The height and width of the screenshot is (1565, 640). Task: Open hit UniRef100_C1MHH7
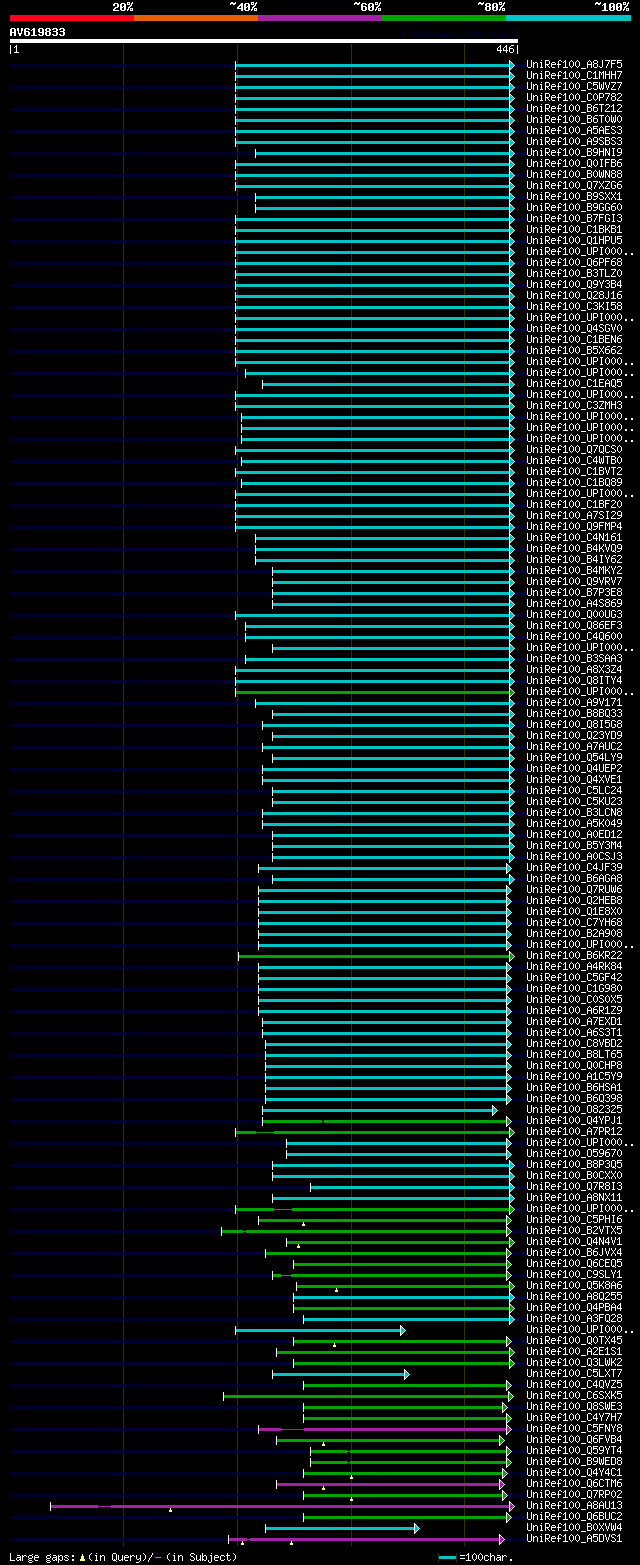click(x=574, y=75)
